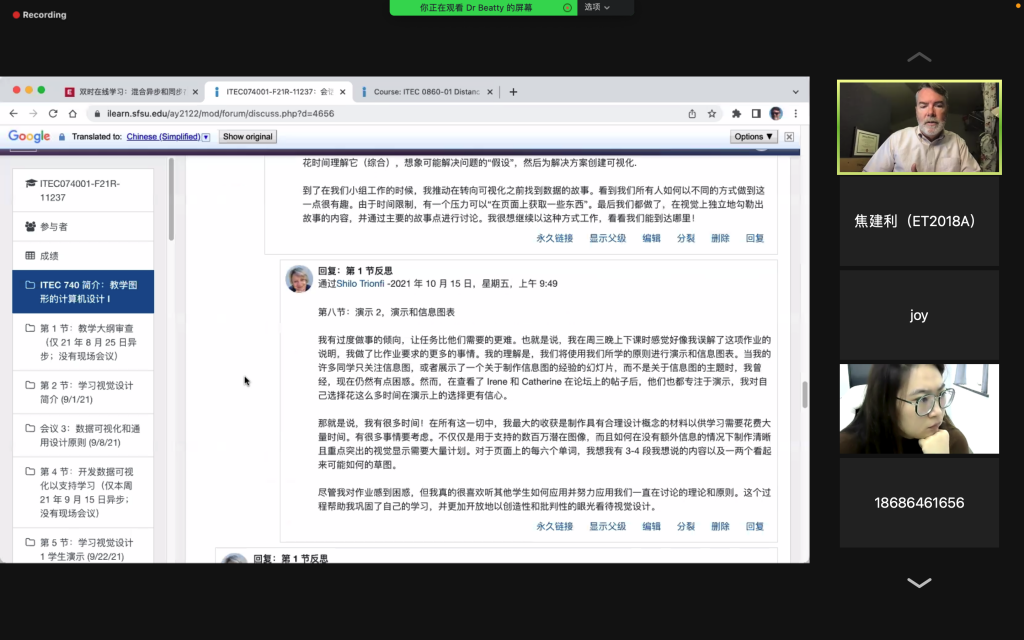Click the folder icon for 会议 3
This screenshot has height=640, width=1024.
pos(30,428)
